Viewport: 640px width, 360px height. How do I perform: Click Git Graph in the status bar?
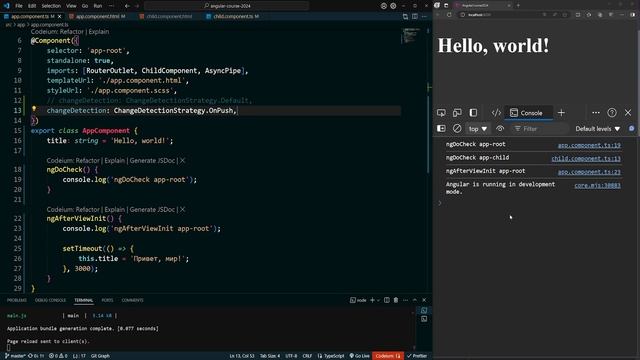click(x=100, y=356)
